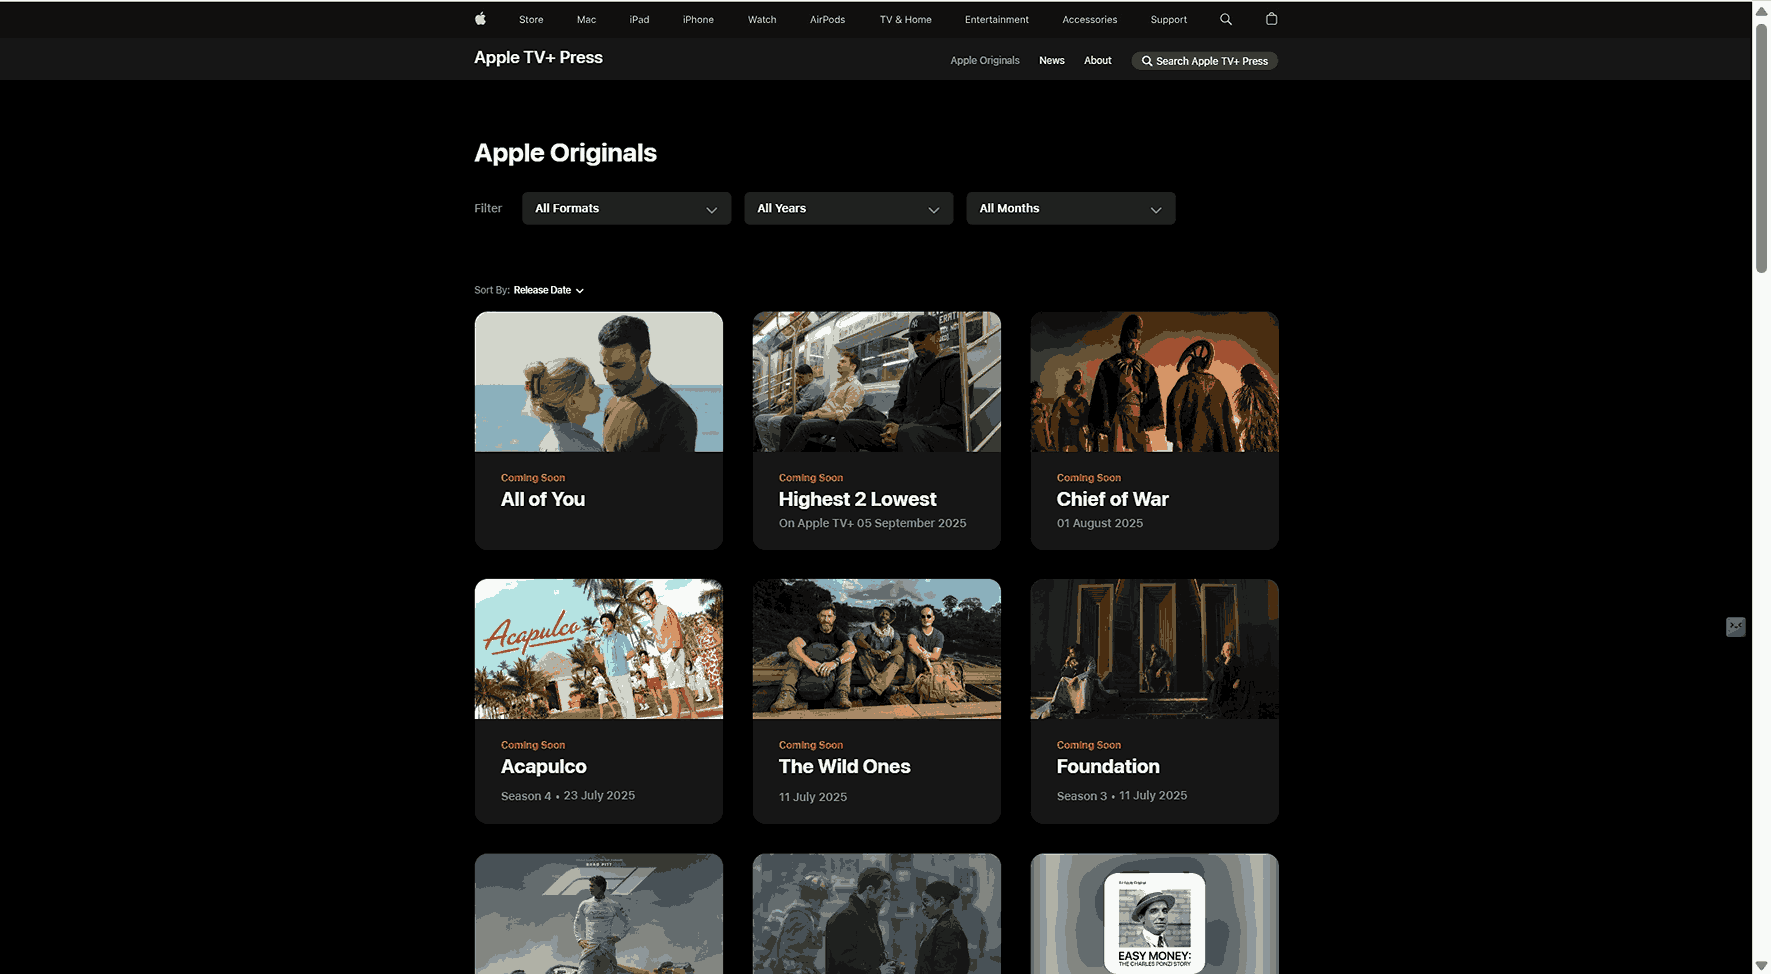Go to Apple TV+ Press home link

point(538,58)
